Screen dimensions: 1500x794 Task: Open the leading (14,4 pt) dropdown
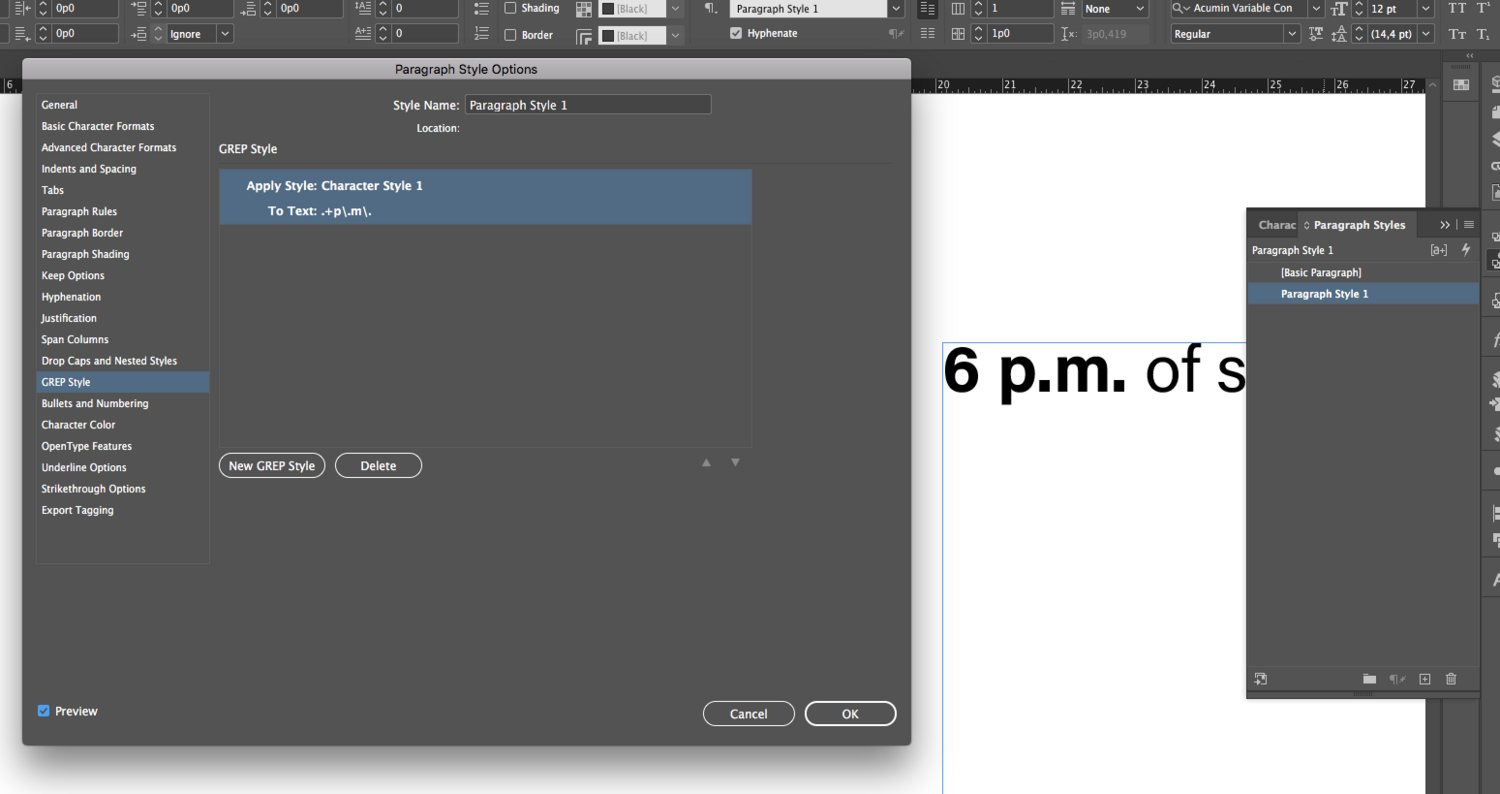[1425, 34]
